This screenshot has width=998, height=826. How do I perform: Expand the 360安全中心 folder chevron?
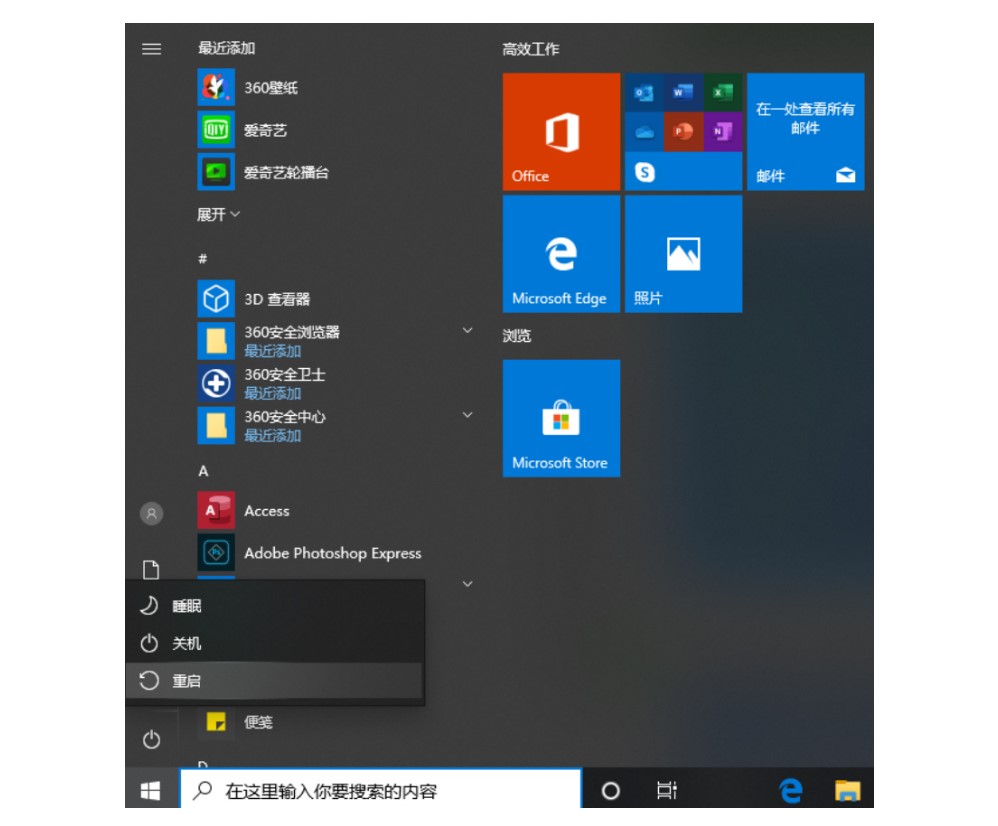click(467, 415)
